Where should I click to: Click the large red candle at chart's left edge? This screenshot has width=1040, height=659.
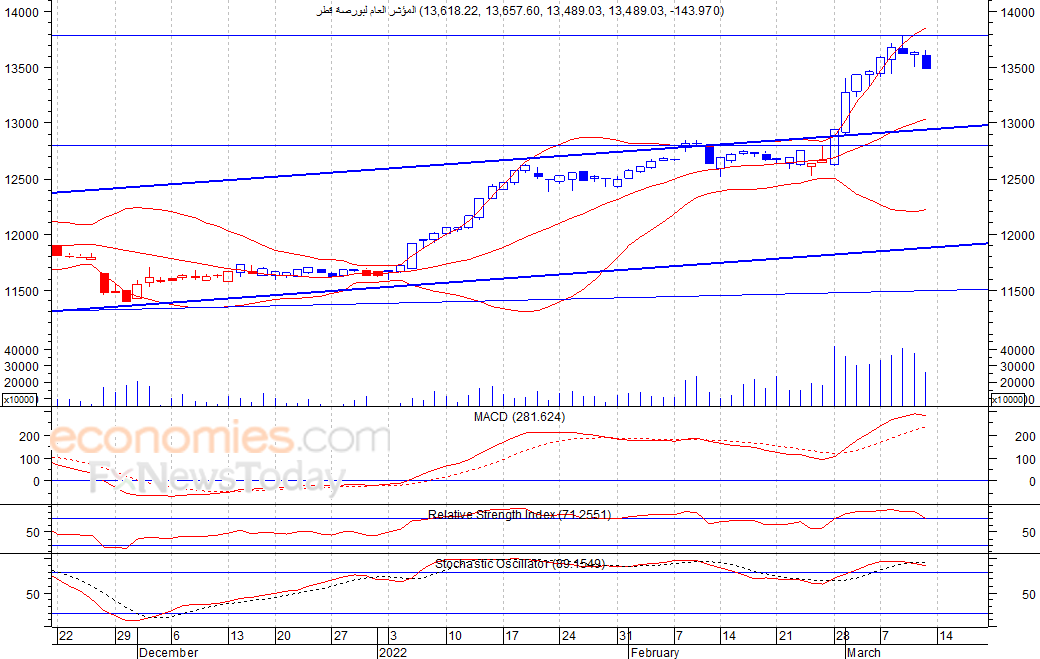click(56, 250)
